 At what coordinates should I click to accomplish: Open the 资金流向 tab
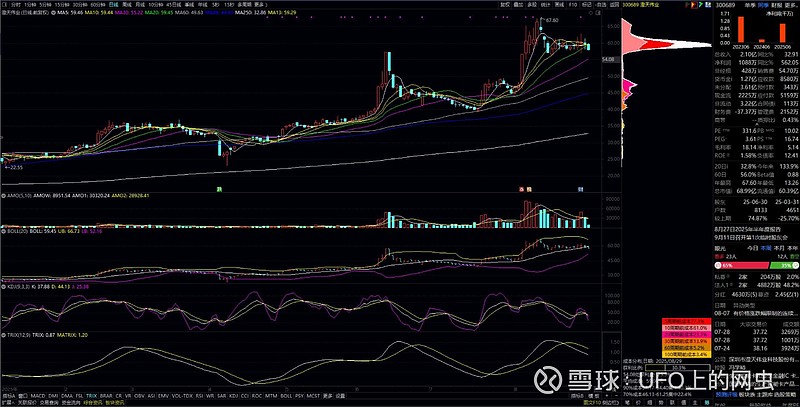(71, 402)
